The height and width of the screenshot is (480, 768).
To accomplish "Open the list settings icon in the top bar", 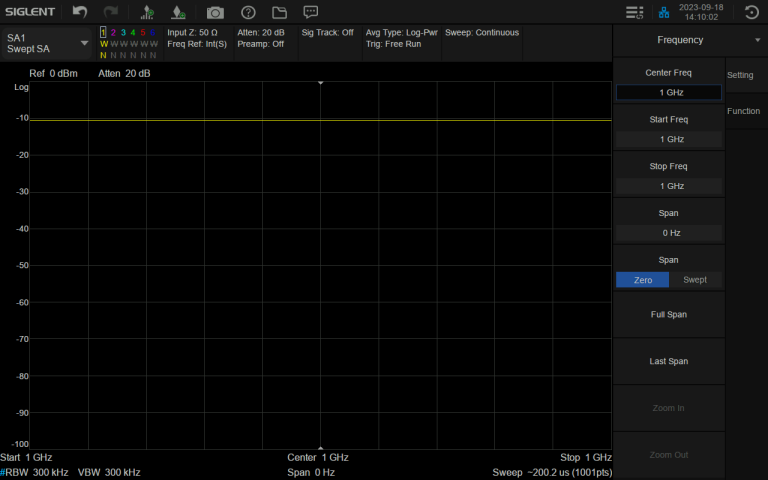I will point(634,12).
